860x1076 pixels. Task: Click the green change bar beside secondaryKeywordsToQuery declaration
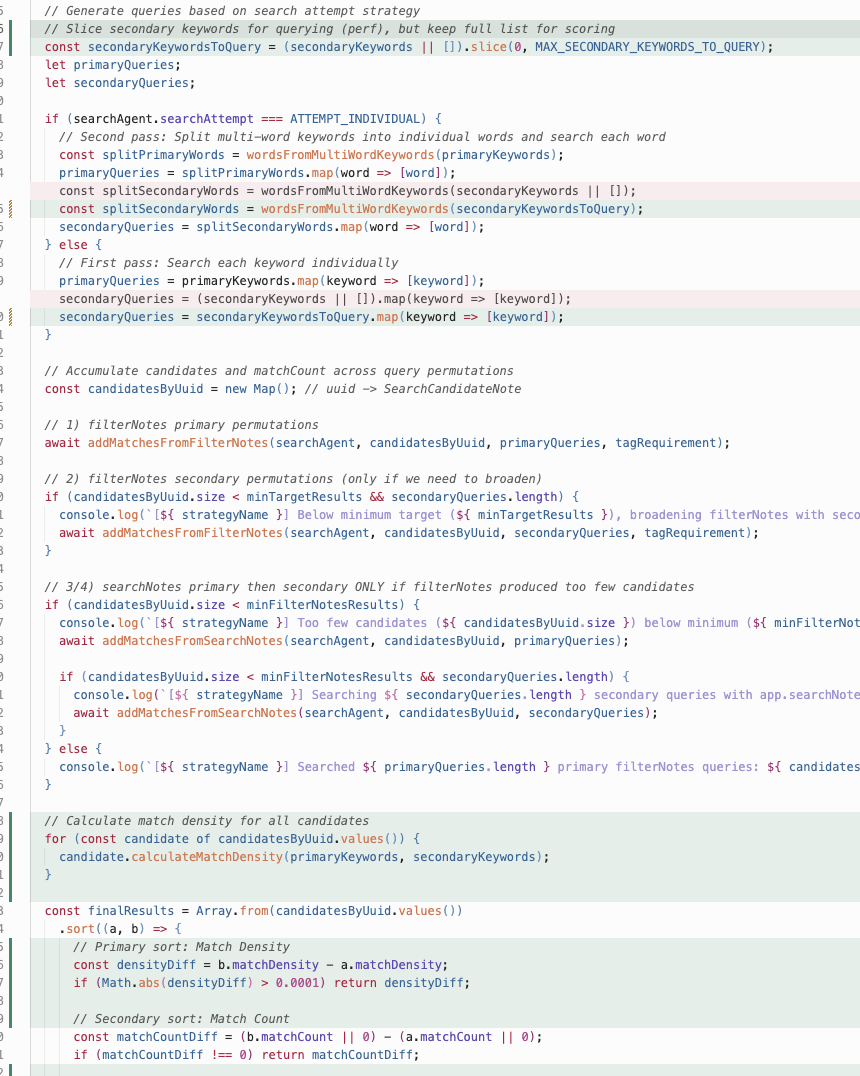pyautogui.click(x=12, y=47)
